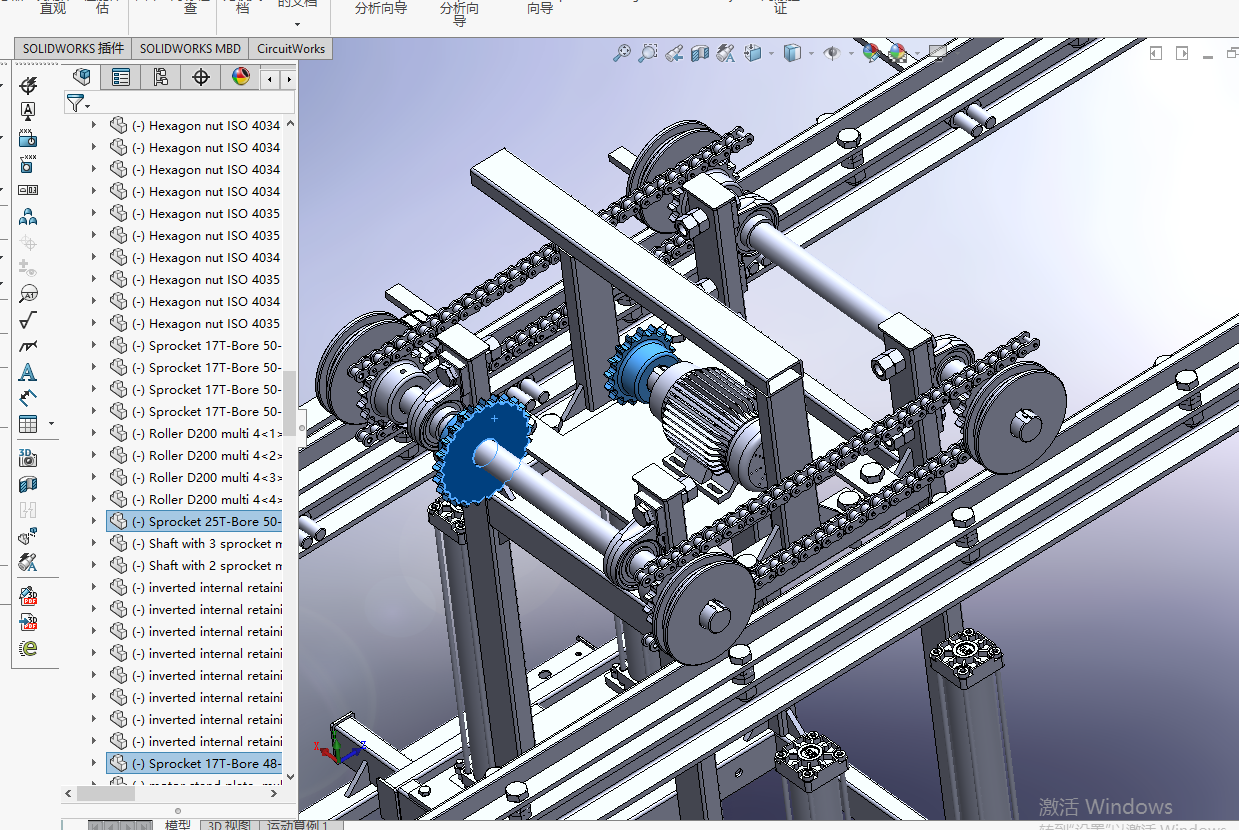
Task: Switch to the SOLIDWORKS MBD tab
Action: pos(189,48)
